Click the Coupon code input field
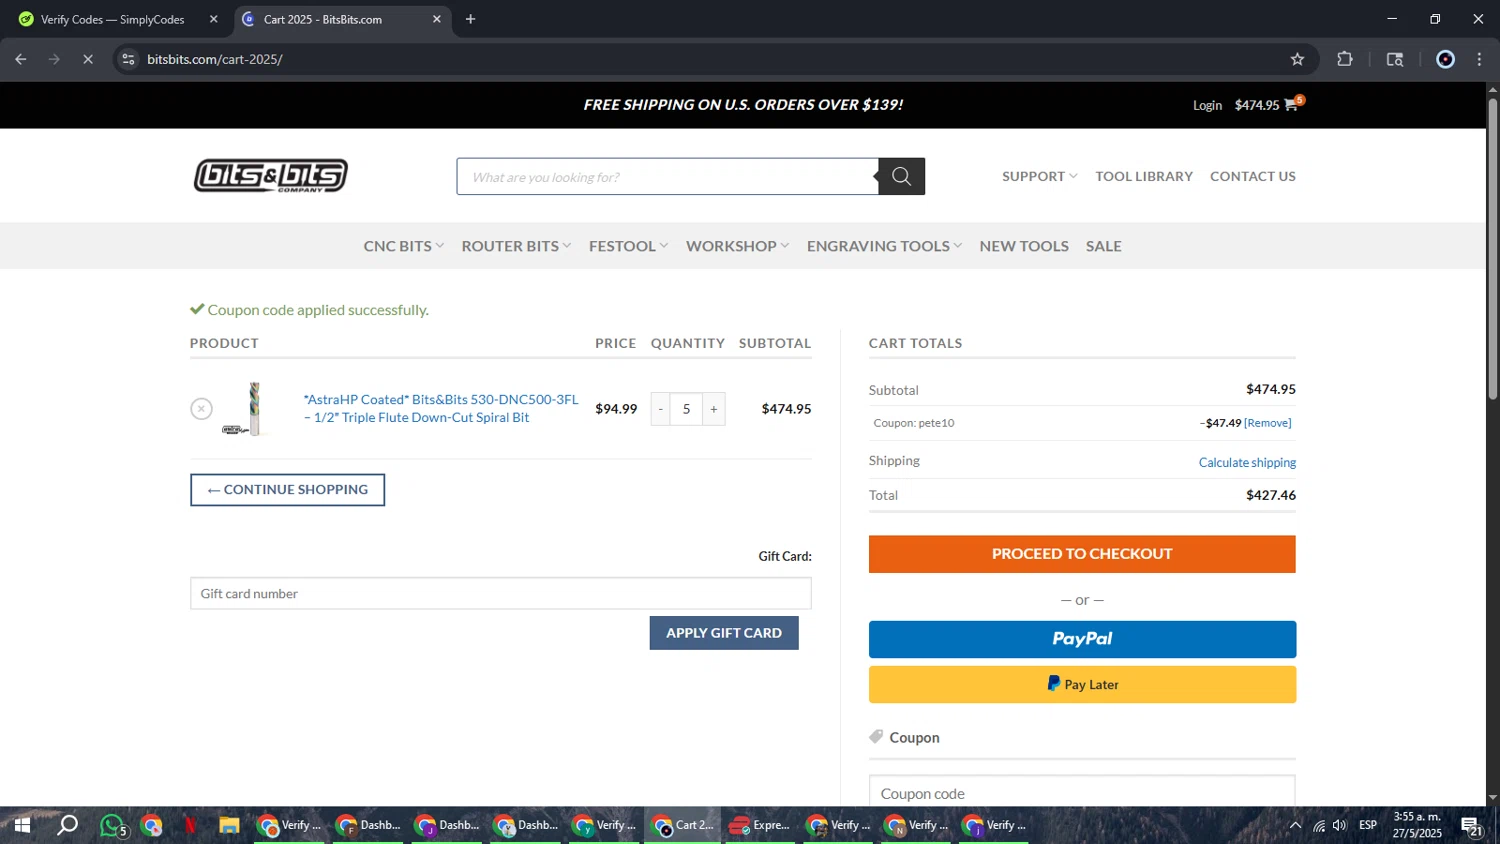Image resolution: width=1500 pixels, height=844 pixels. 1082,791
